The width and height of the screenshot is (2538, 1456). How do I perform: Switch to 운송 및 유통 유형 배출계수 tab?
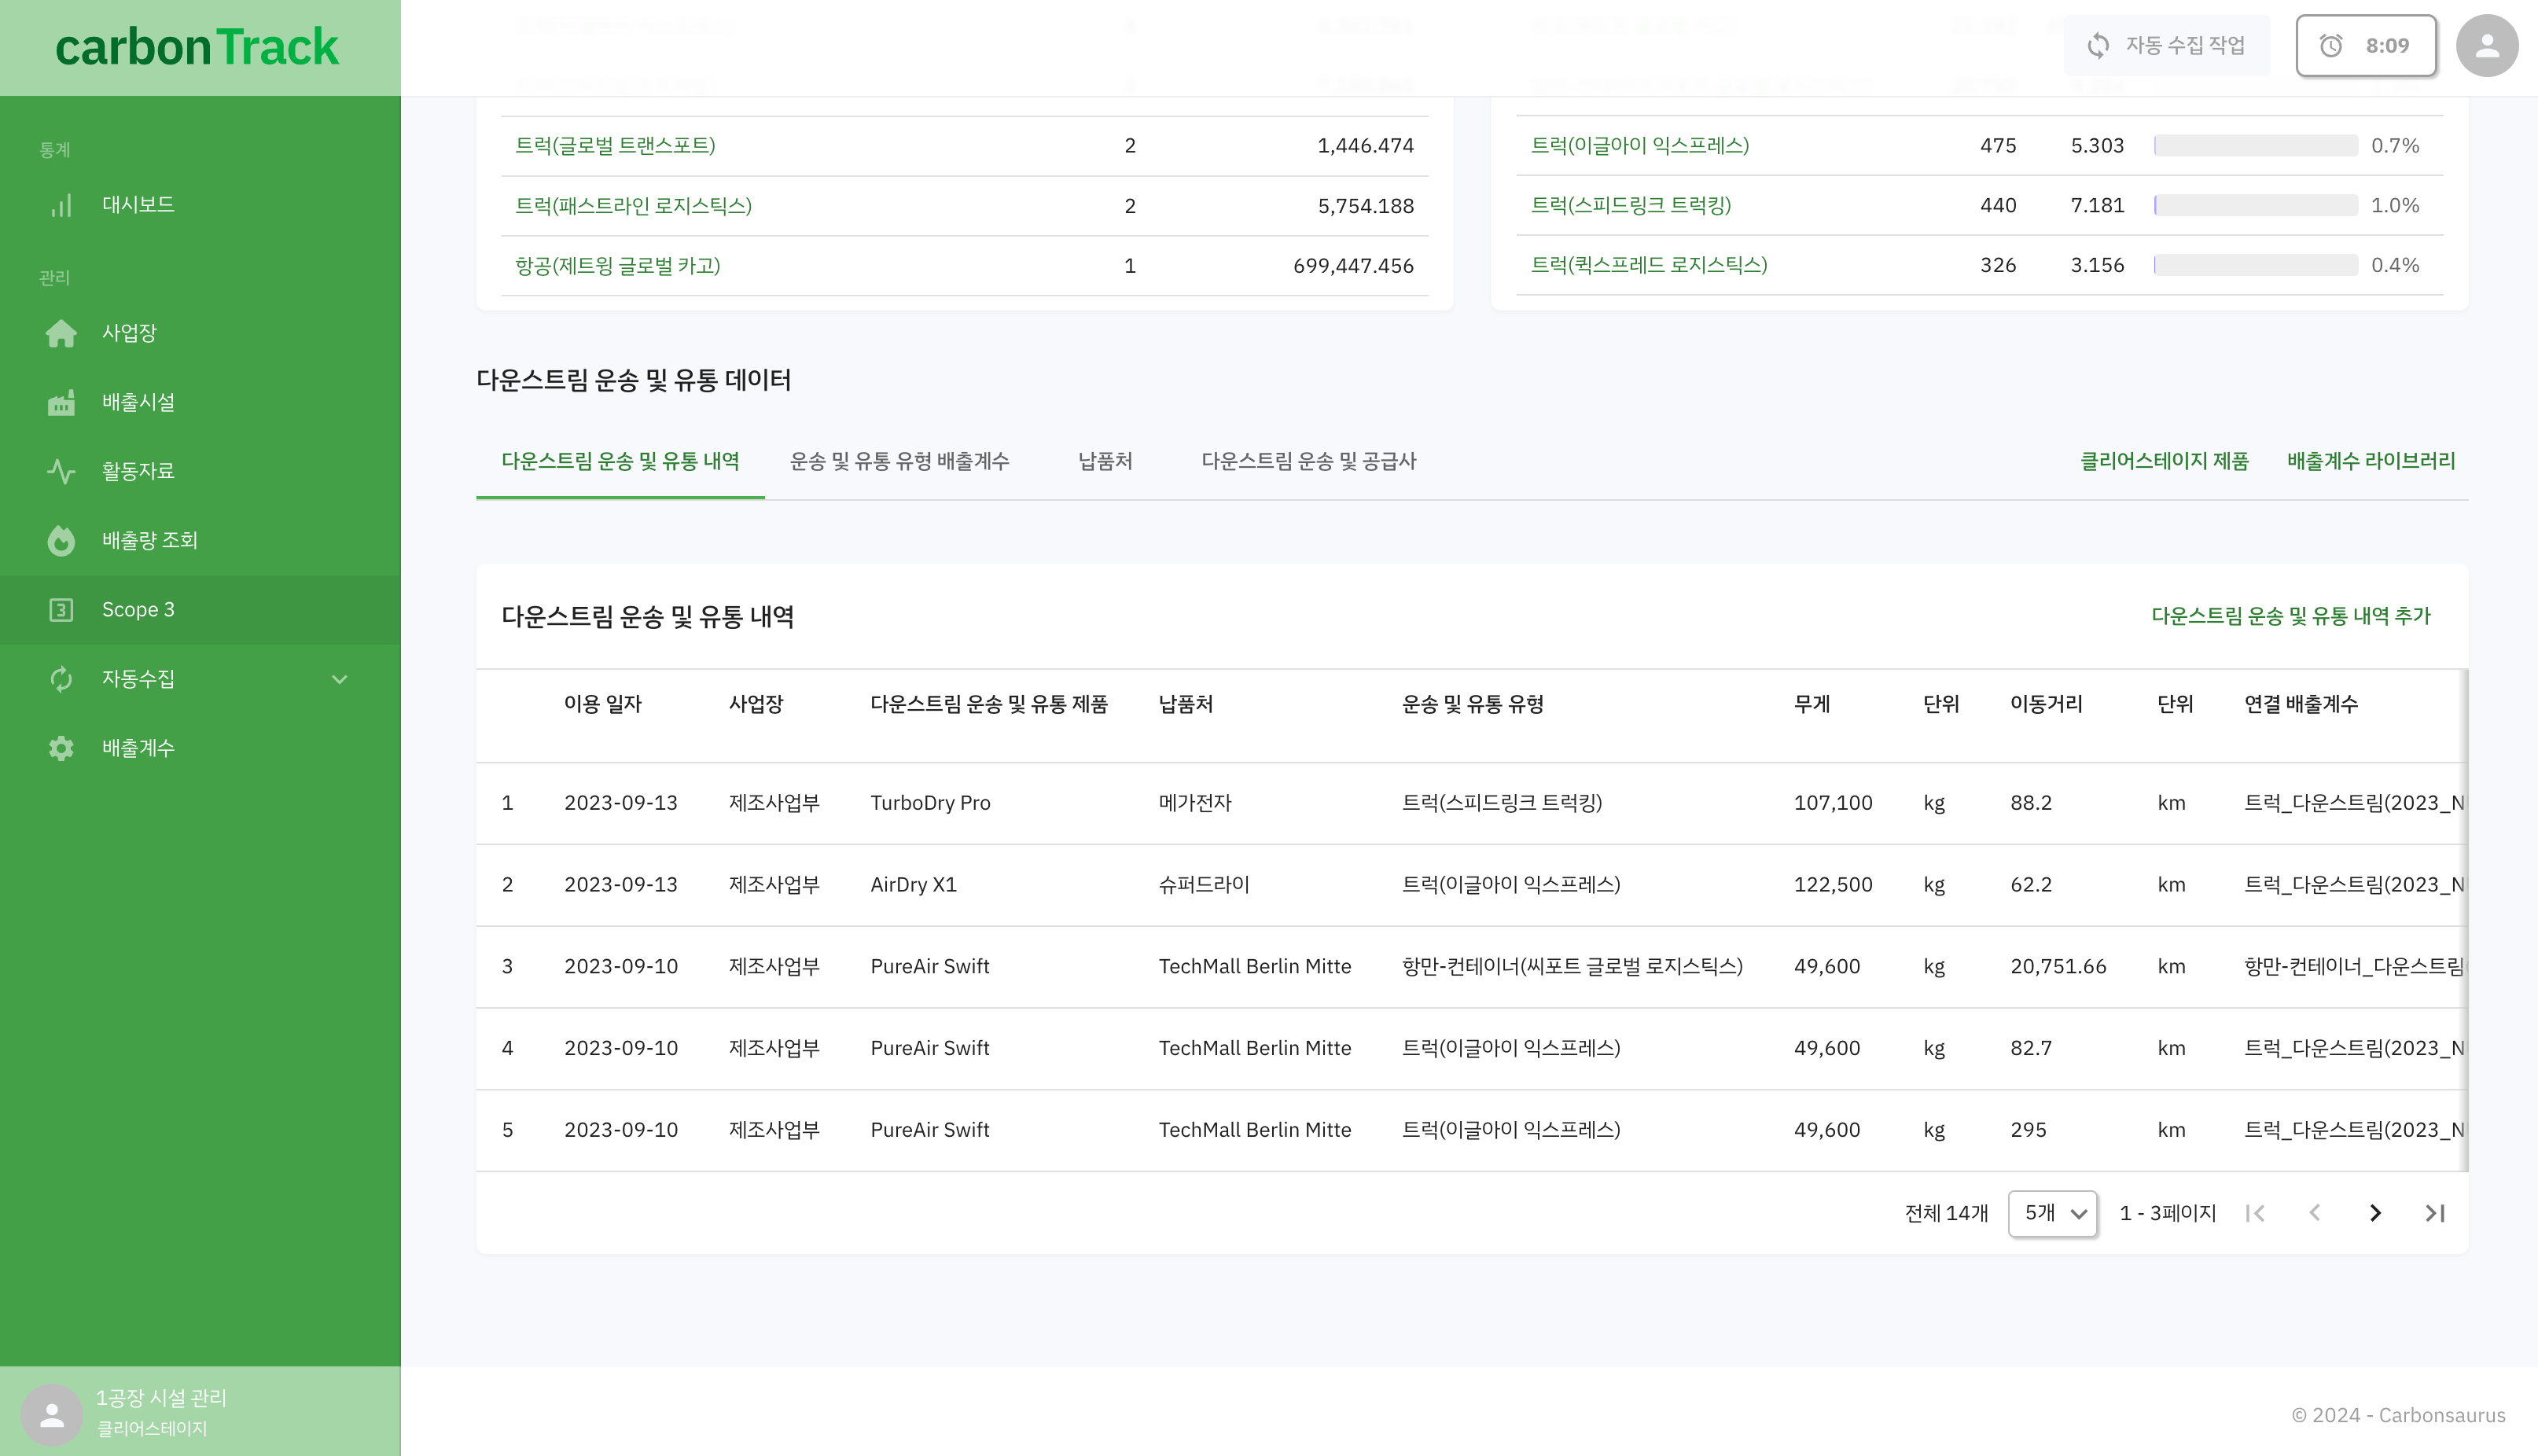pos(899,461)
